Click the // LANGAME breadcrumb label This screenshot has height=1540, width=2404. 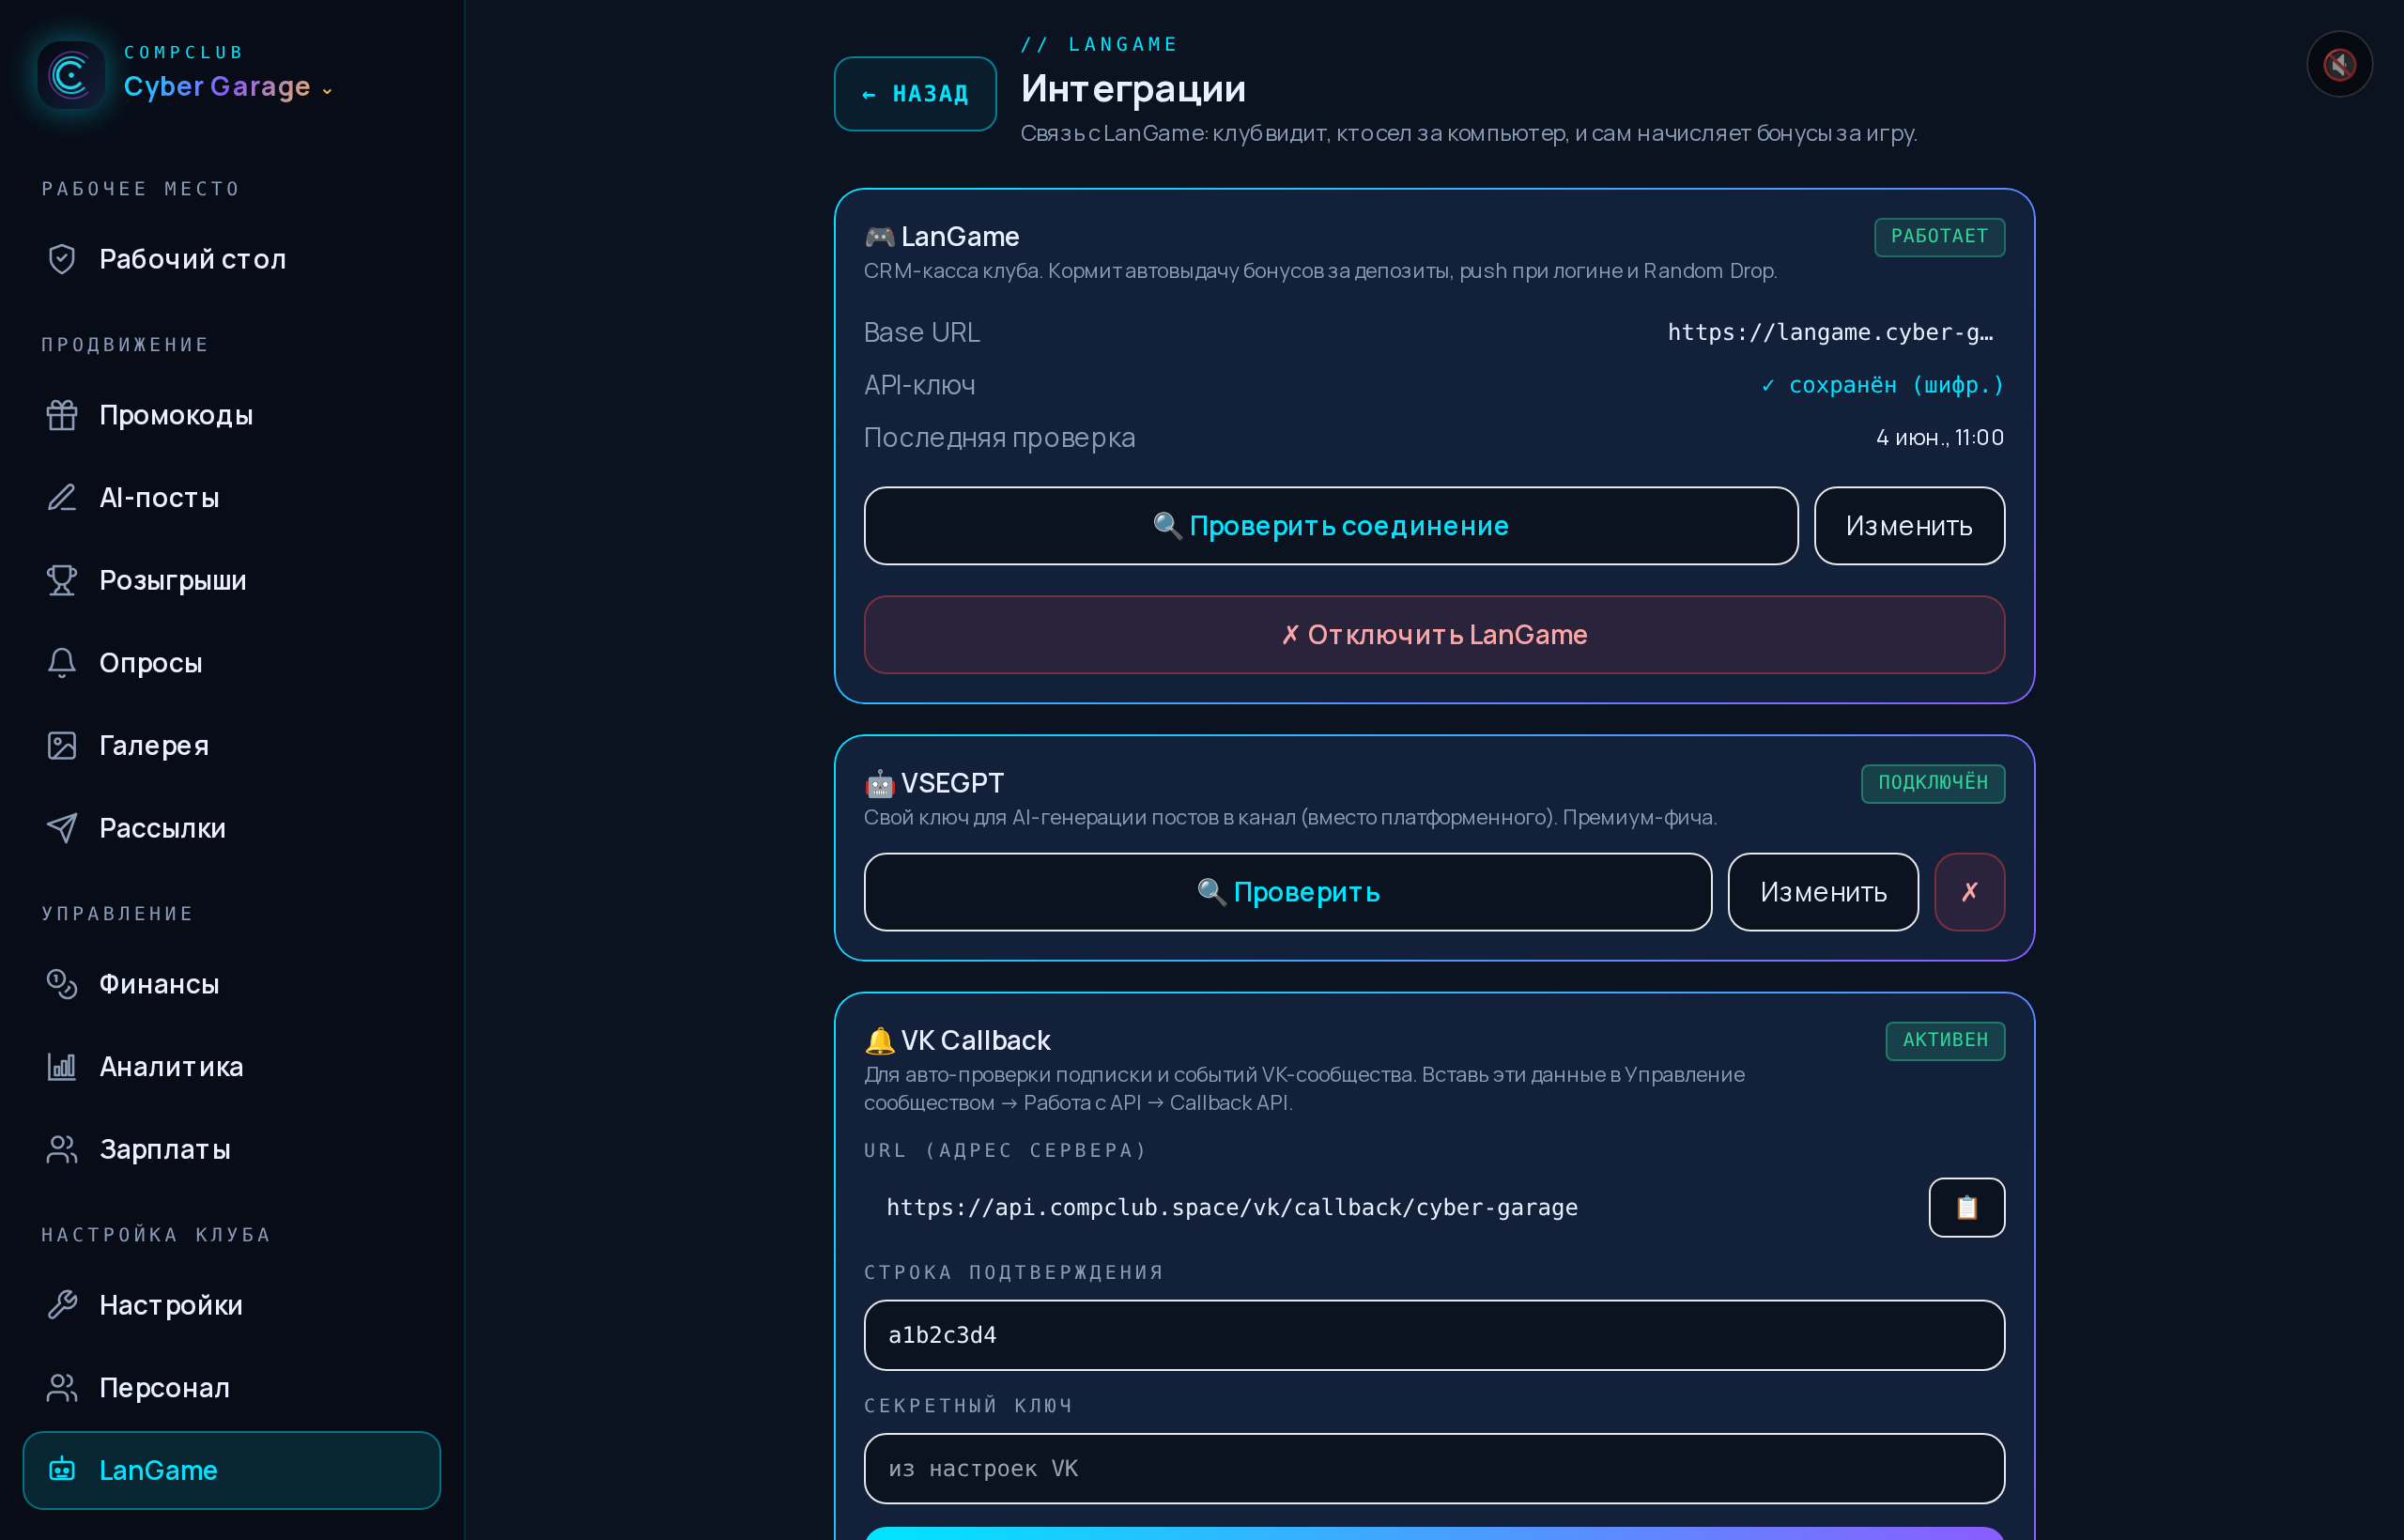coord(1099,44)
